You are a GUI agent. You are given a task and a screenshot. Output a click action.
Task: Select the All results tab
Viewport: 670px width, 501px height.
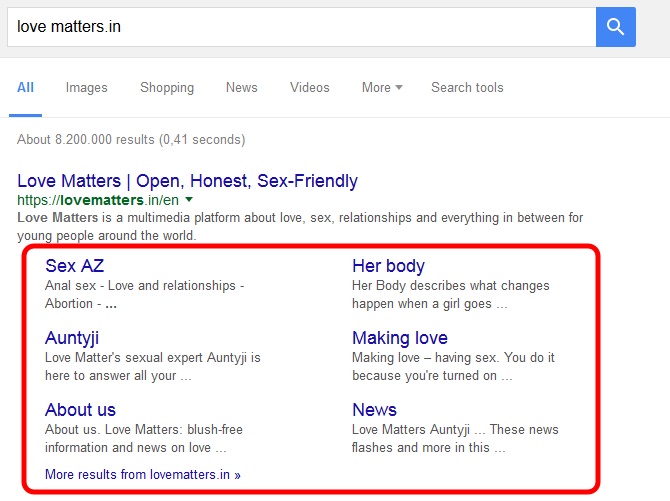pyautogui.click(x=25, y=88)
